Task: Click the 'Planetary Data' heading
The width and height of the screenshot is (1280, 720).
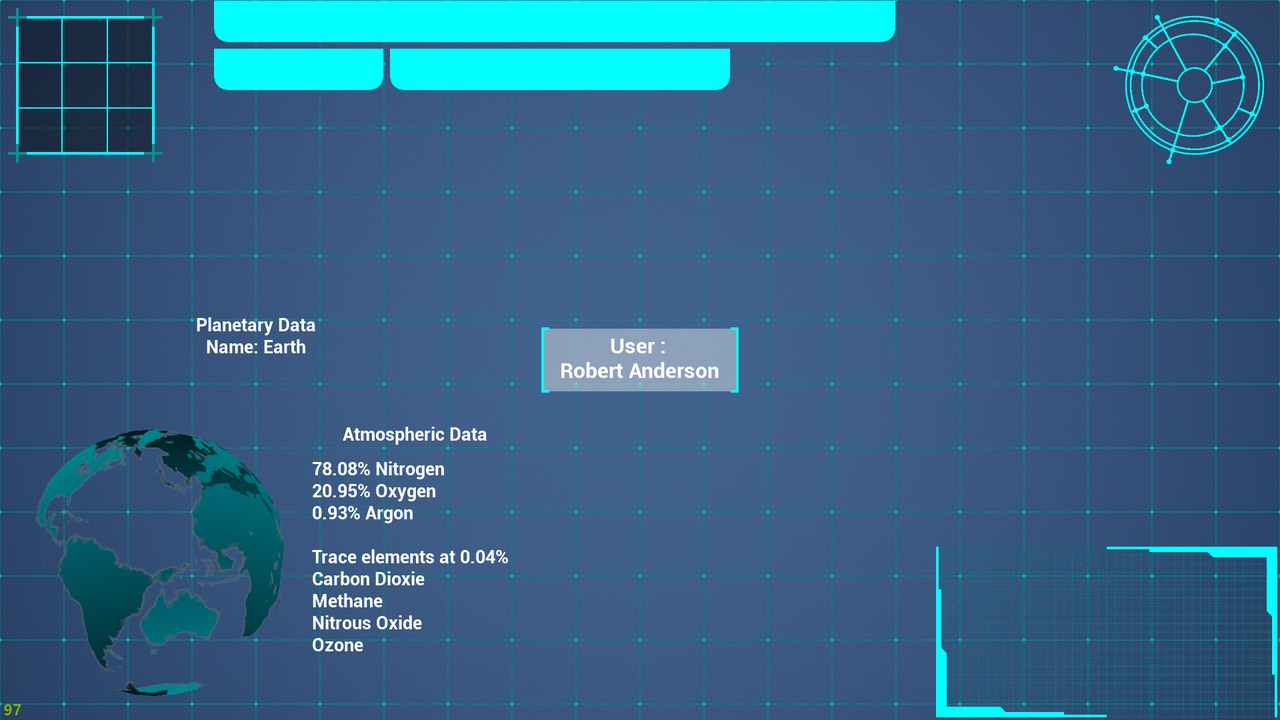Action: 256,325
